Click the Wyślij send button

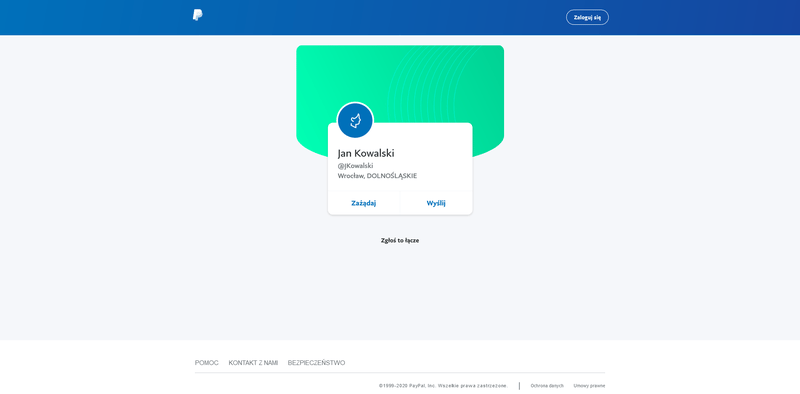point(436,203)
